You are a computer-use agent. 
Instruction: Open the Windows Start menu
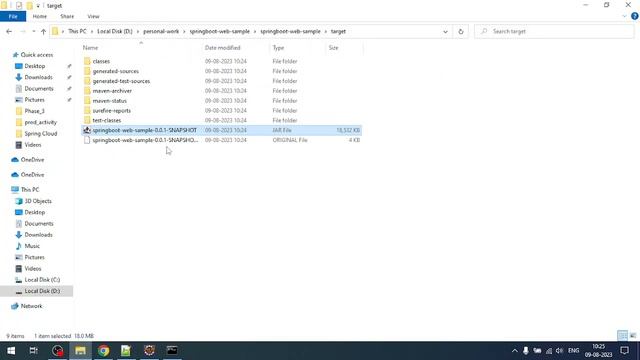pyautogui.click(x=11, y=351)
